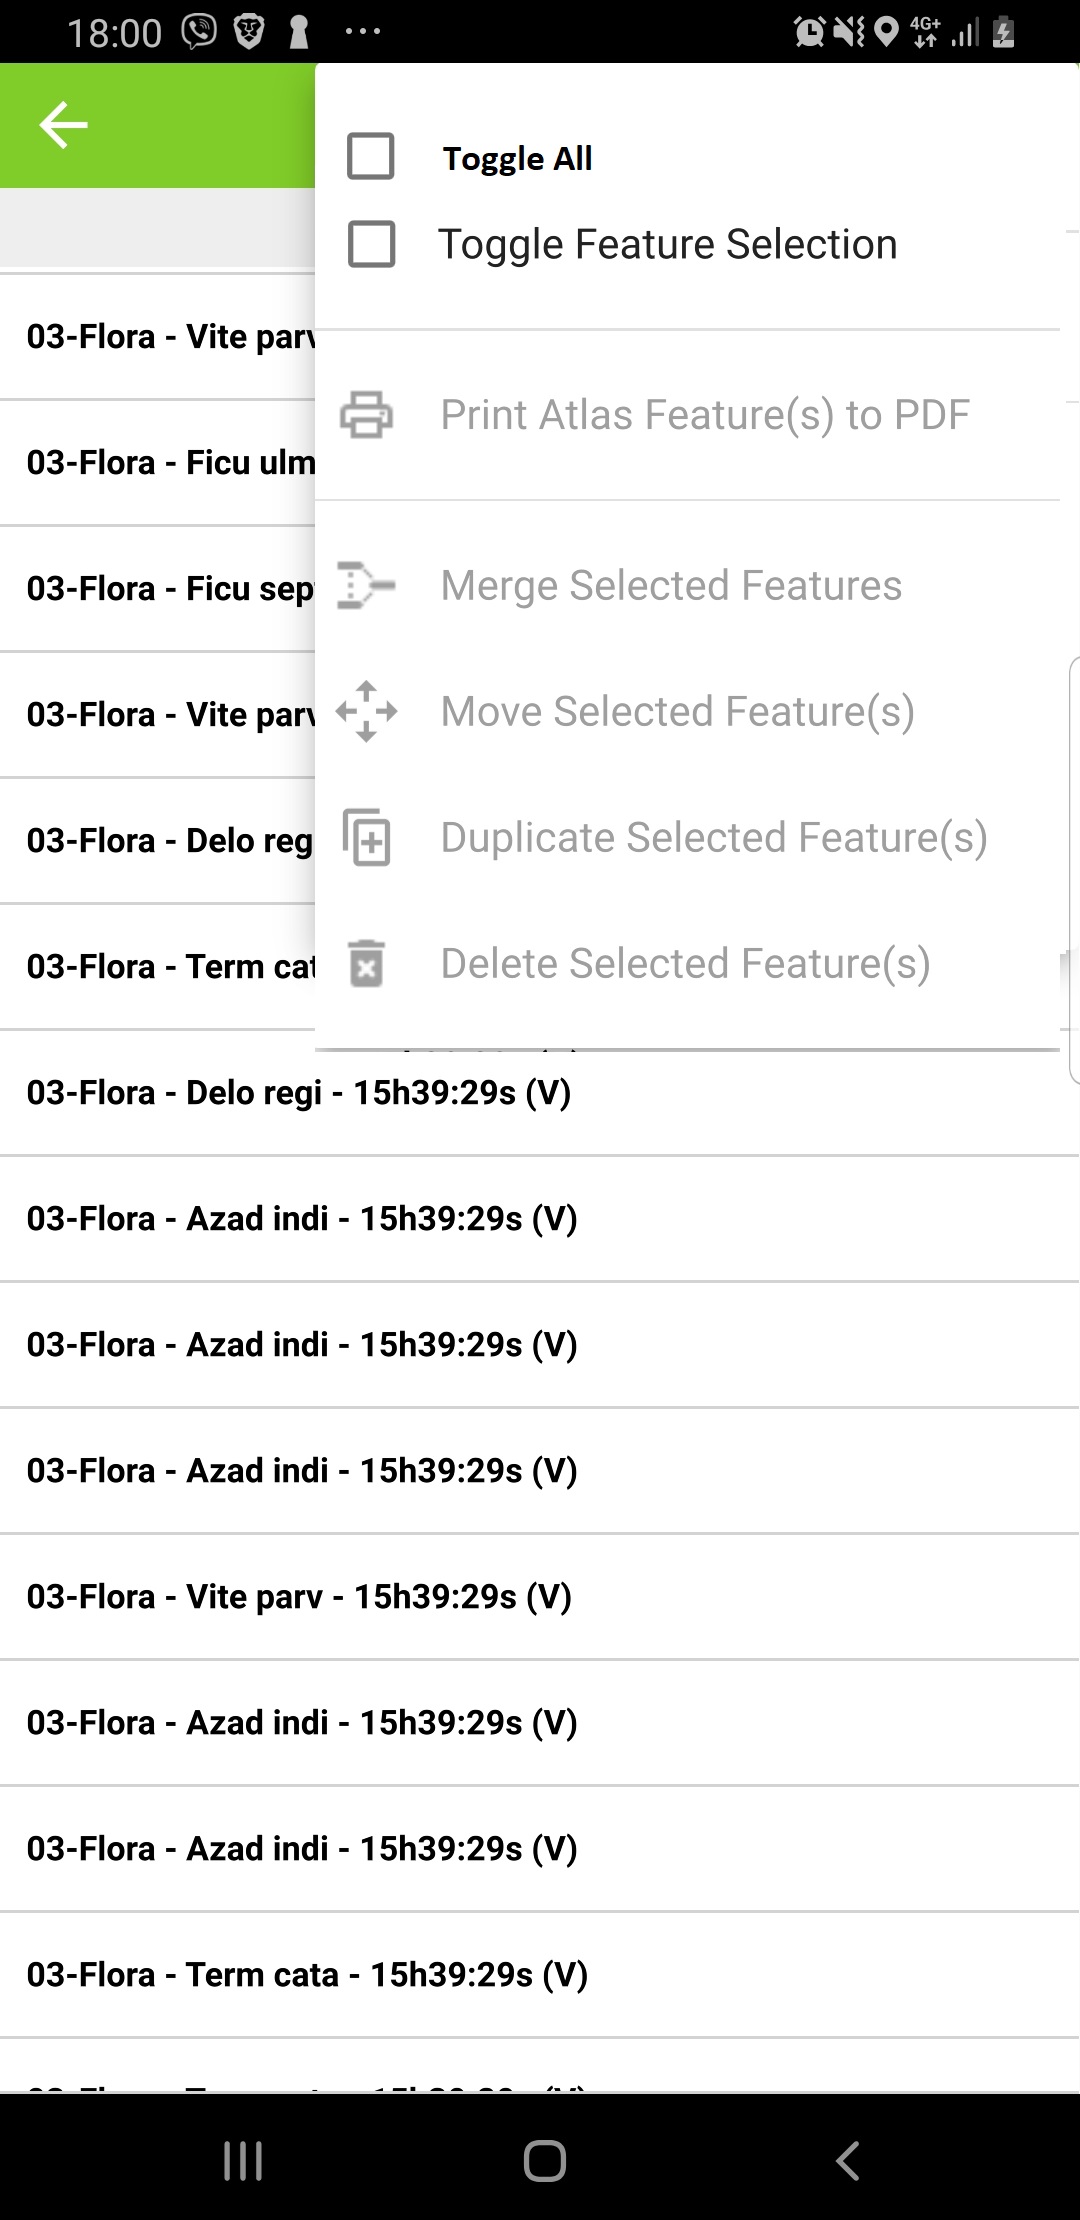The width and height of the screenshot is (1080, 2220).
Task: Select Print Atlas Feature(s) to PDF
Action: click(705, 415)
